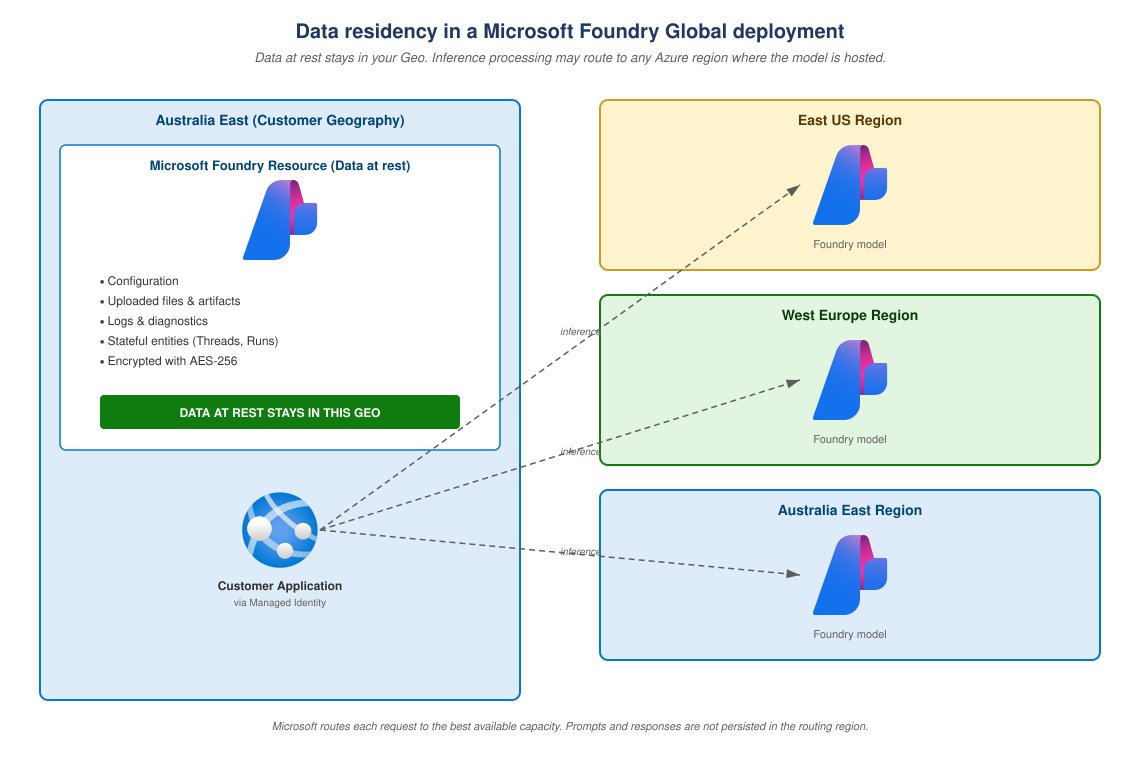Click the subtitle starting 'Data at rest stays in your Geo'
This screenshot has width=1140, height=760.
click(570, 57)
